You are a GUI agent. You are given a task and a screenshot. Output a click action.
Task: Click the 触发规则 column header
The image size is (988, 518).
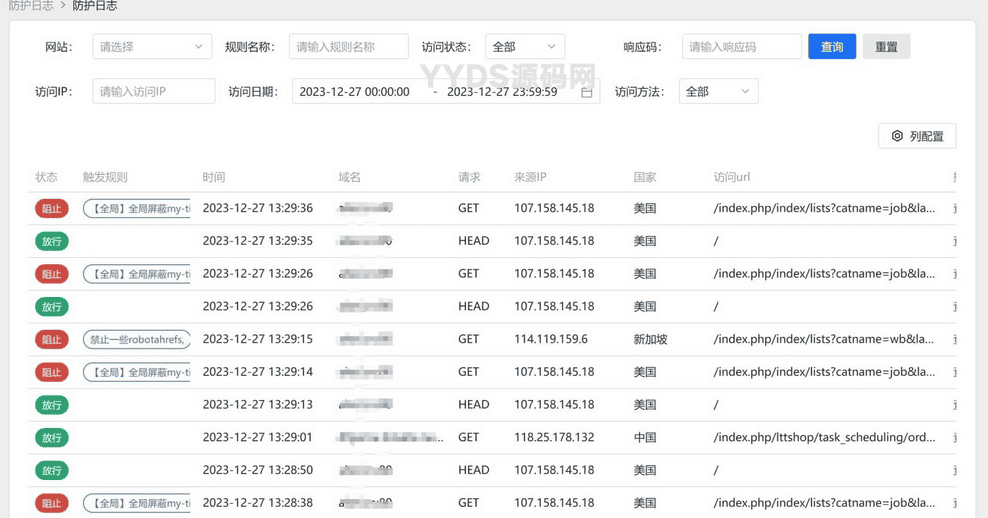(105, 177)
